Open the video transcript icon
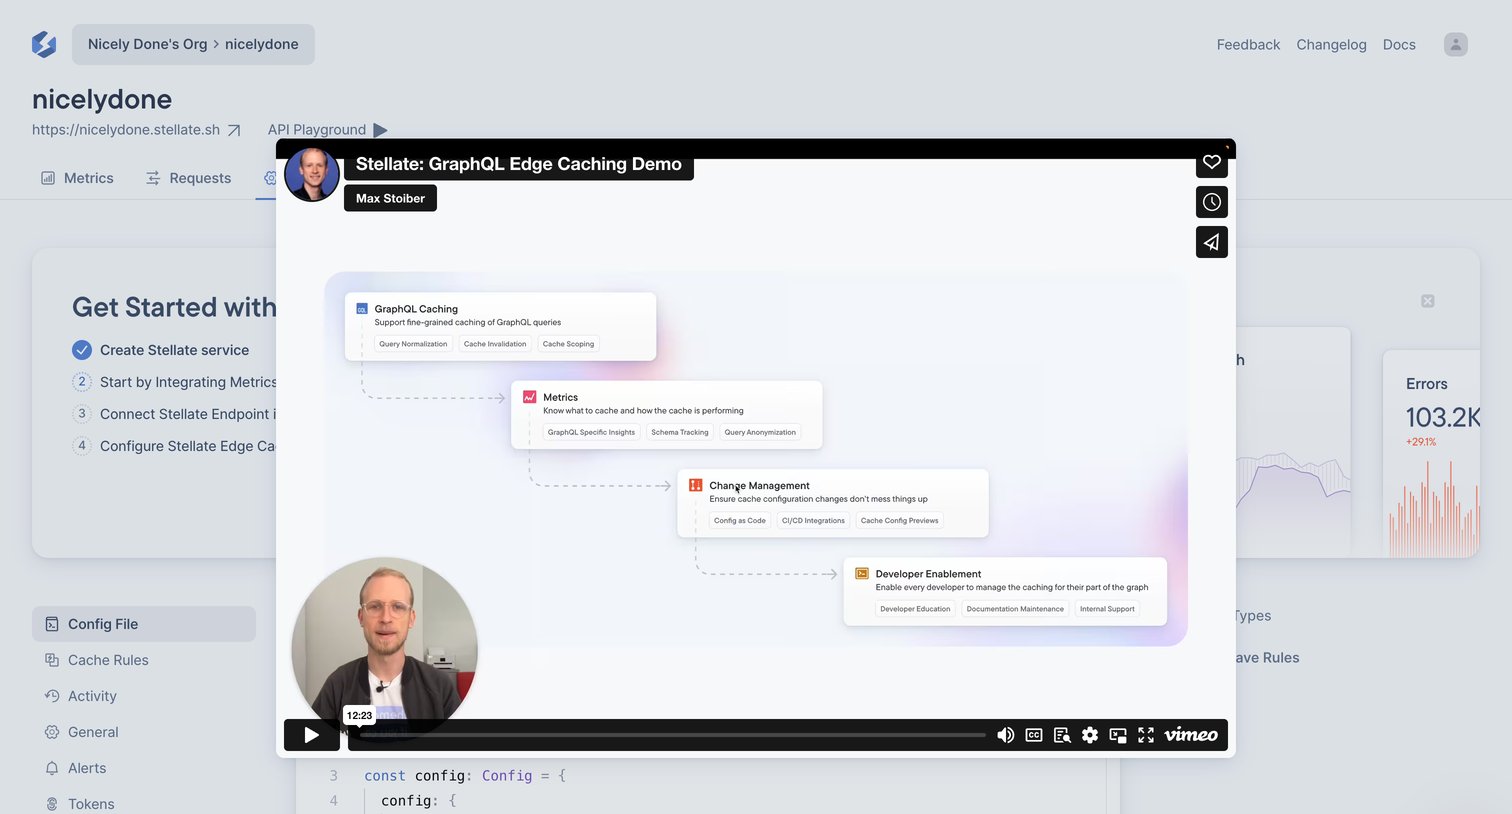 pyautogui.click(x=1062, y=735)
